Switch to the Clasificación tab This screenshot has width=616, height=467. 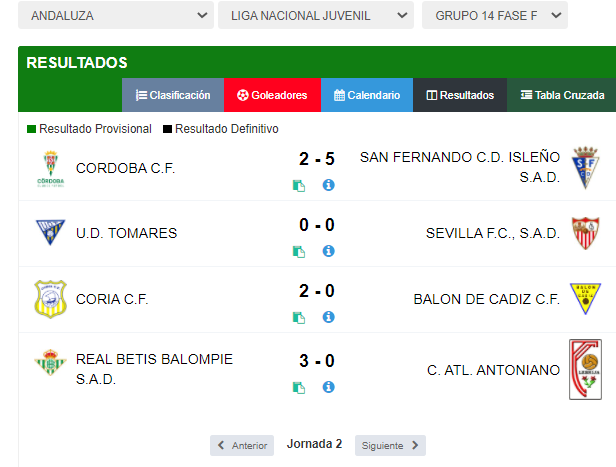point(173,95)
